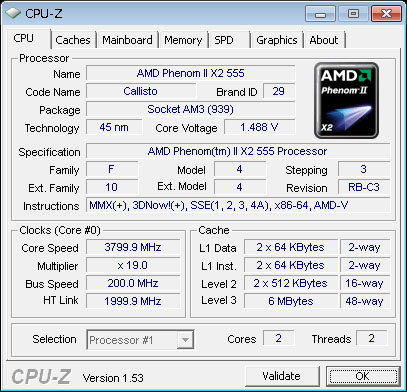Switch to the Graphics tab

tap(277, 40)
